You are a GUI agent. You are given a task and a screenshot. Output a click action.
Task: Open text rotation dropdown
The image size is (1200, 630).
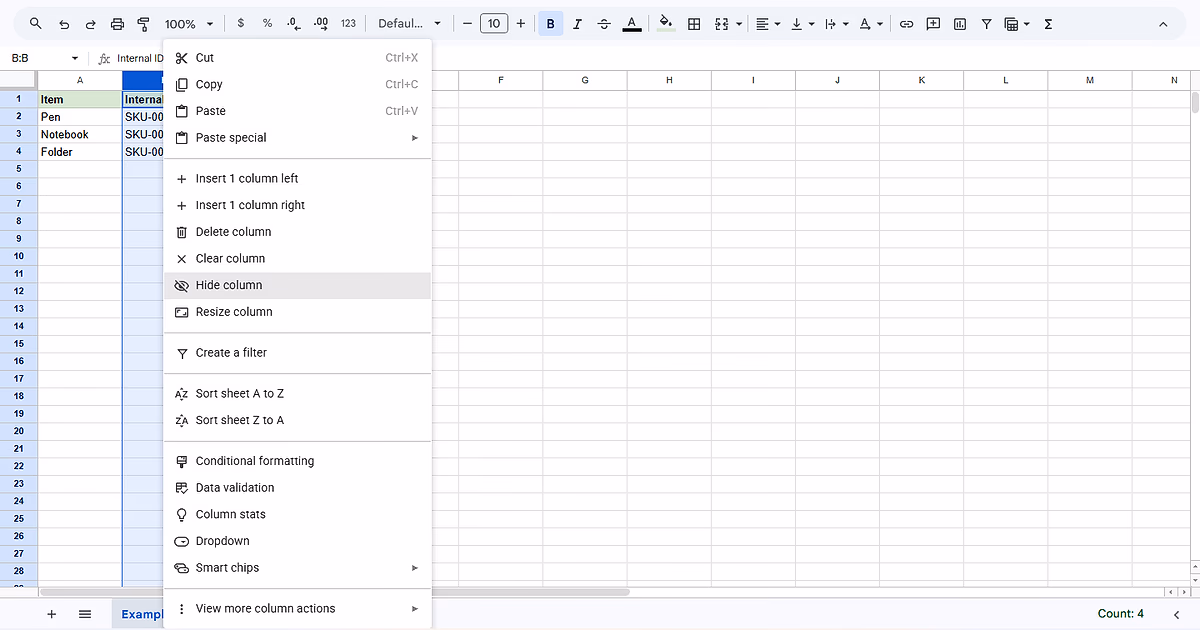pos(870,24)
